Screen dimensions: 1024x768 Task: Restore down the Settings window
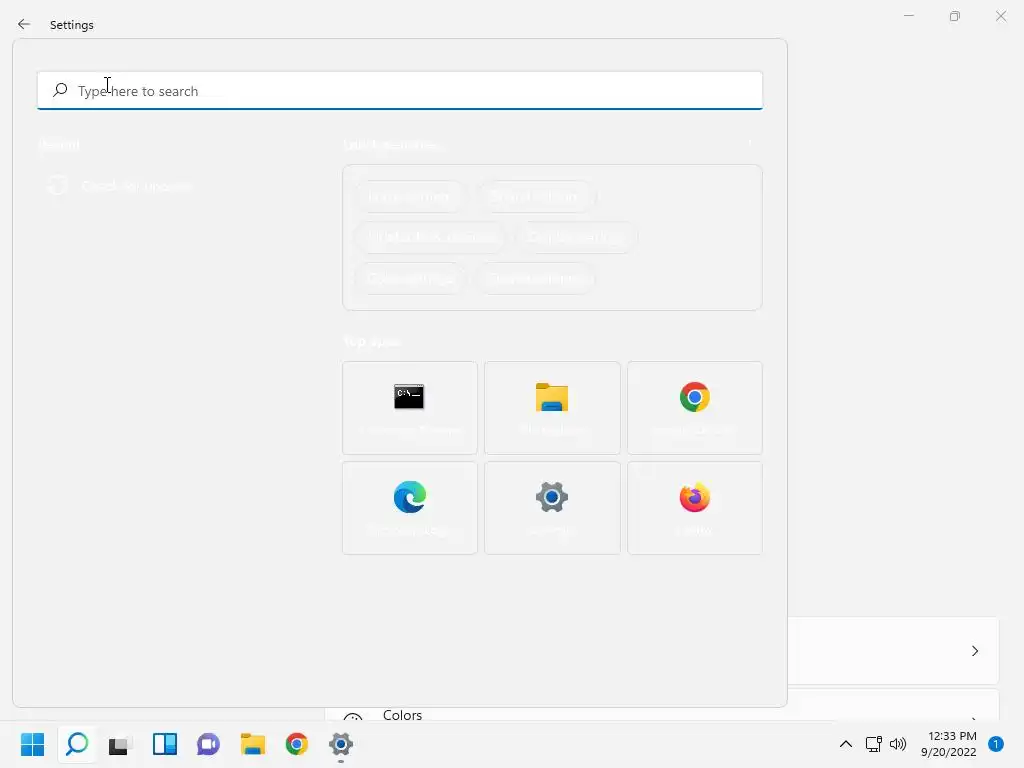point(955,16)
